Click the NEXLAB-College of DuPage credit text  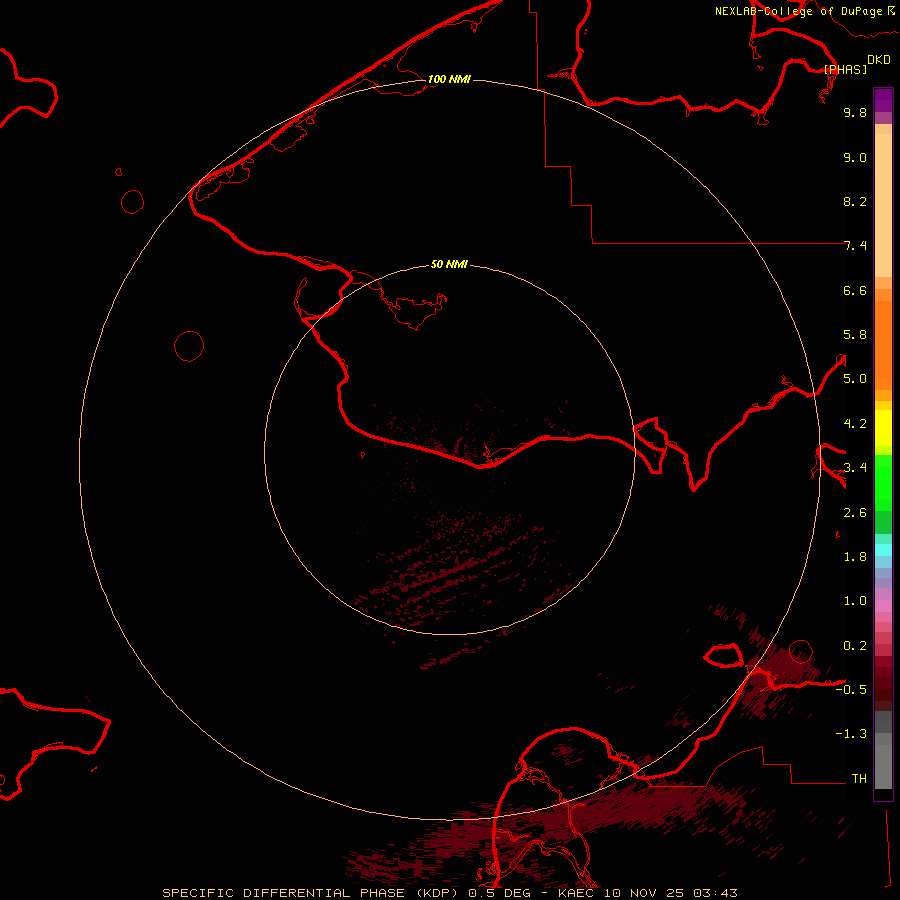798,11
